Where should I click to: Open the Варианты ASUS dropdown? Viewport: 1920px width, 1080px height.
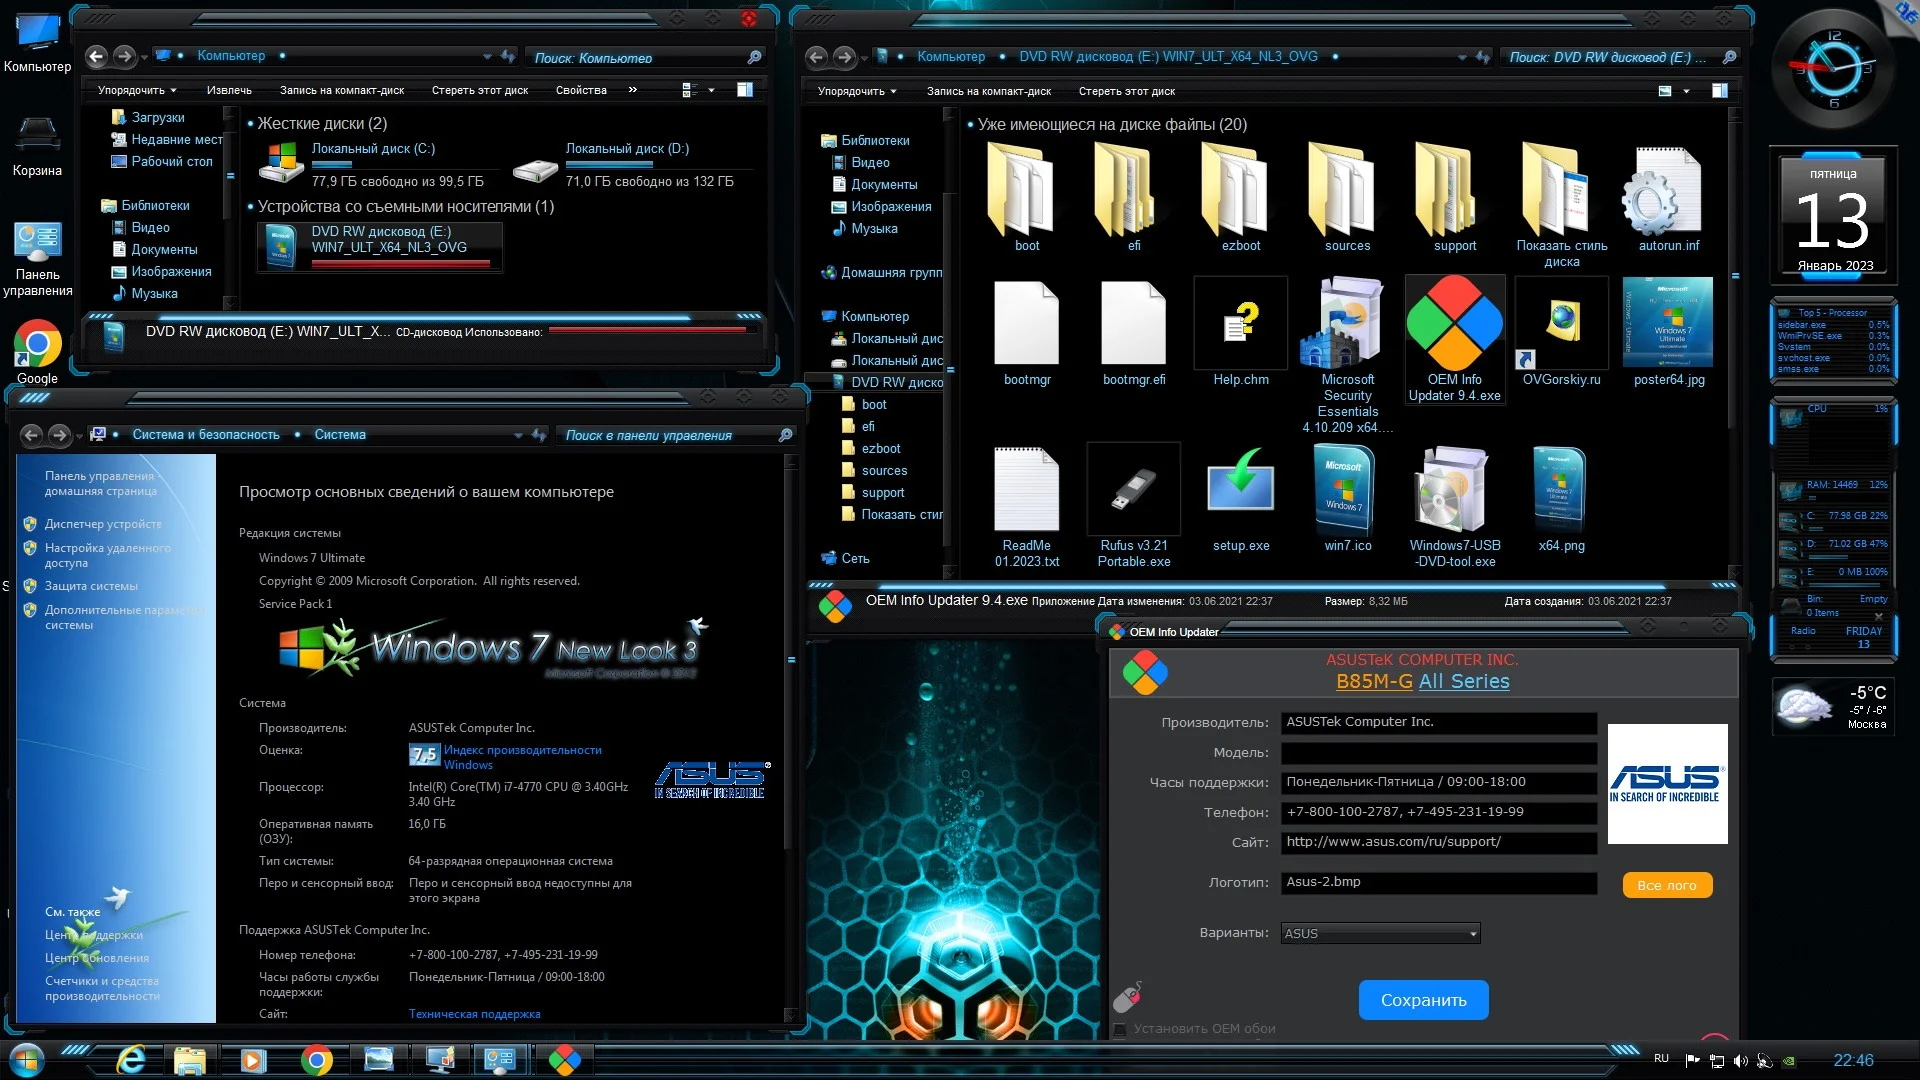pyautogui.click(x=1380, y=933)
